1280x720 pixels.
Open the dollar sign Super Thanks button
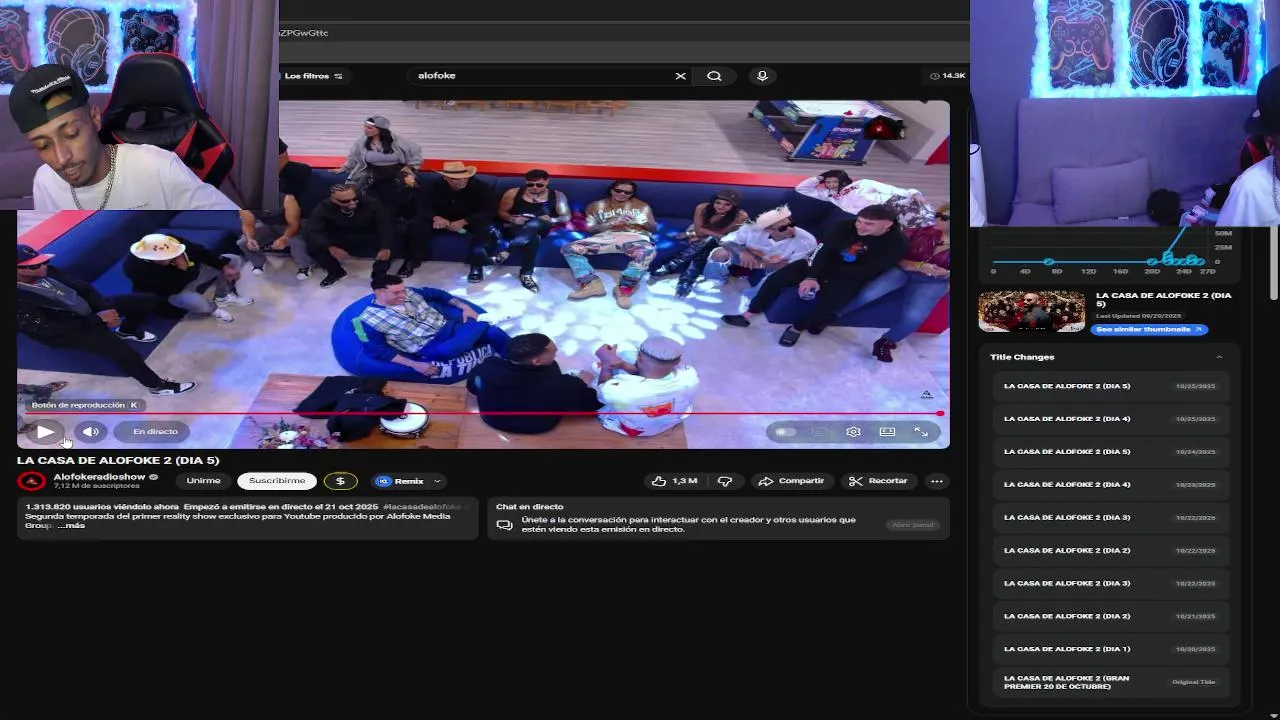(x=340, y=481)
